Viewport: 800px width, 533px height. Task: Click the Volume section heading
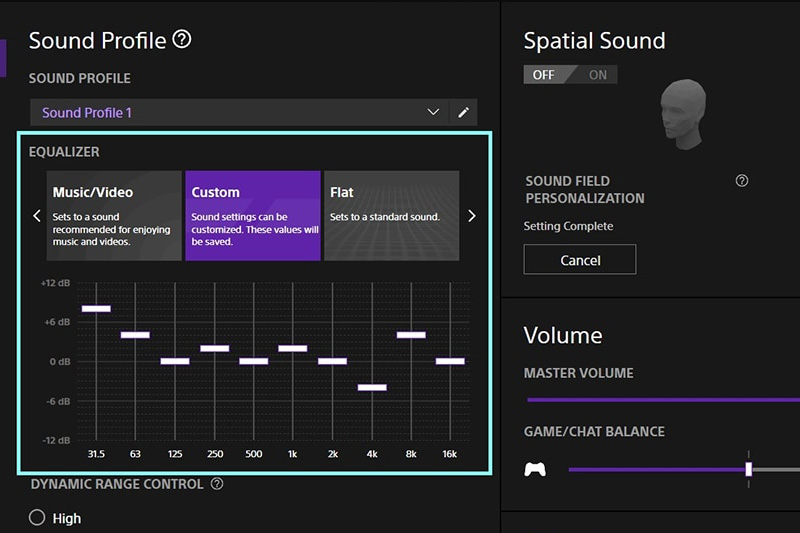(x=563, y=336)
